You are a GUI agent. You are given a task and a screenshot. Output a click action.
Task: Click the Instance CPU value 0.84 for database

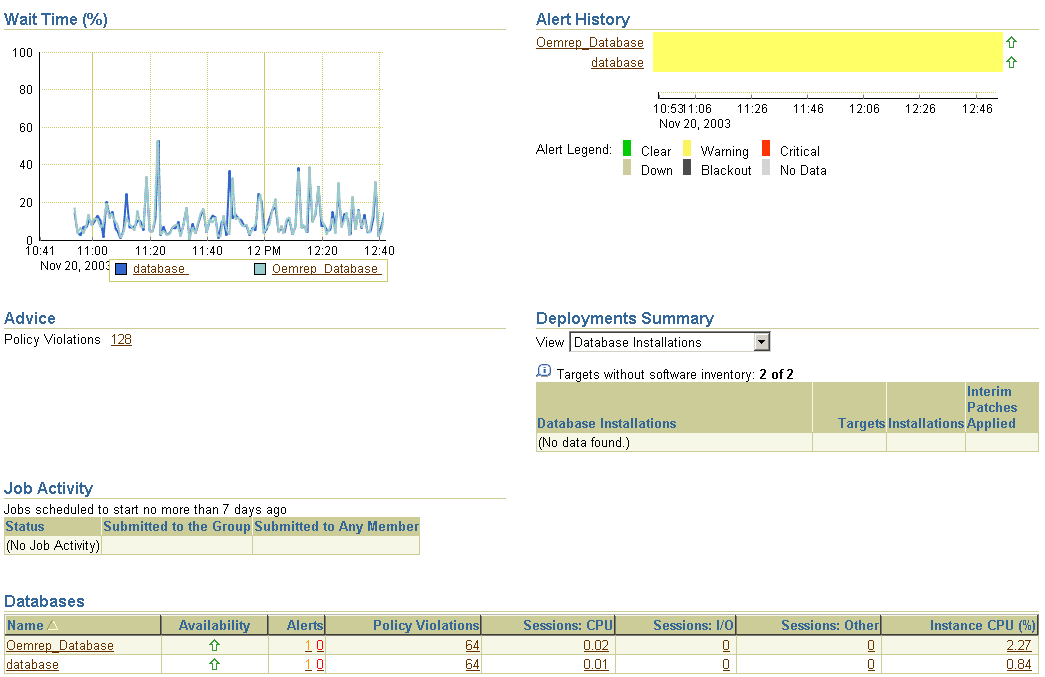(x=1018, y=665)
